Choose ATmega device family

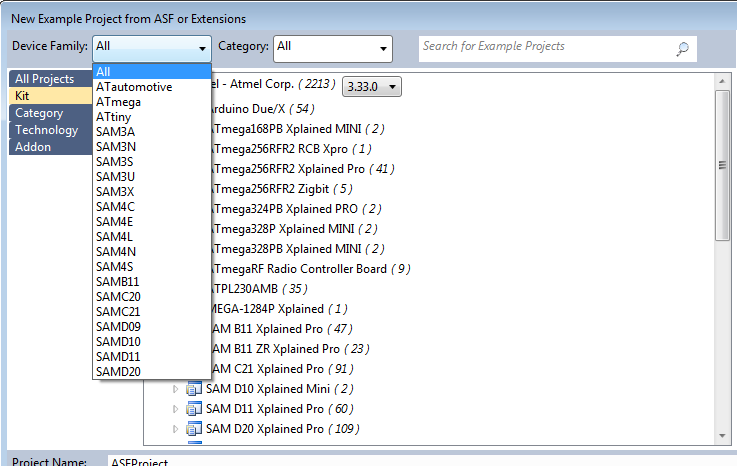click(x=152, y=102)
